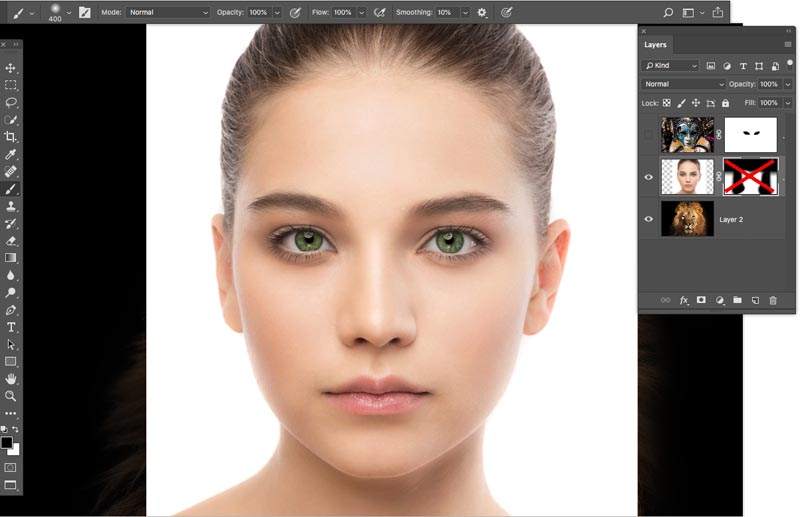The image size is (800, 517).
Task: Select the Gradient tool
Action: (10, 258)
